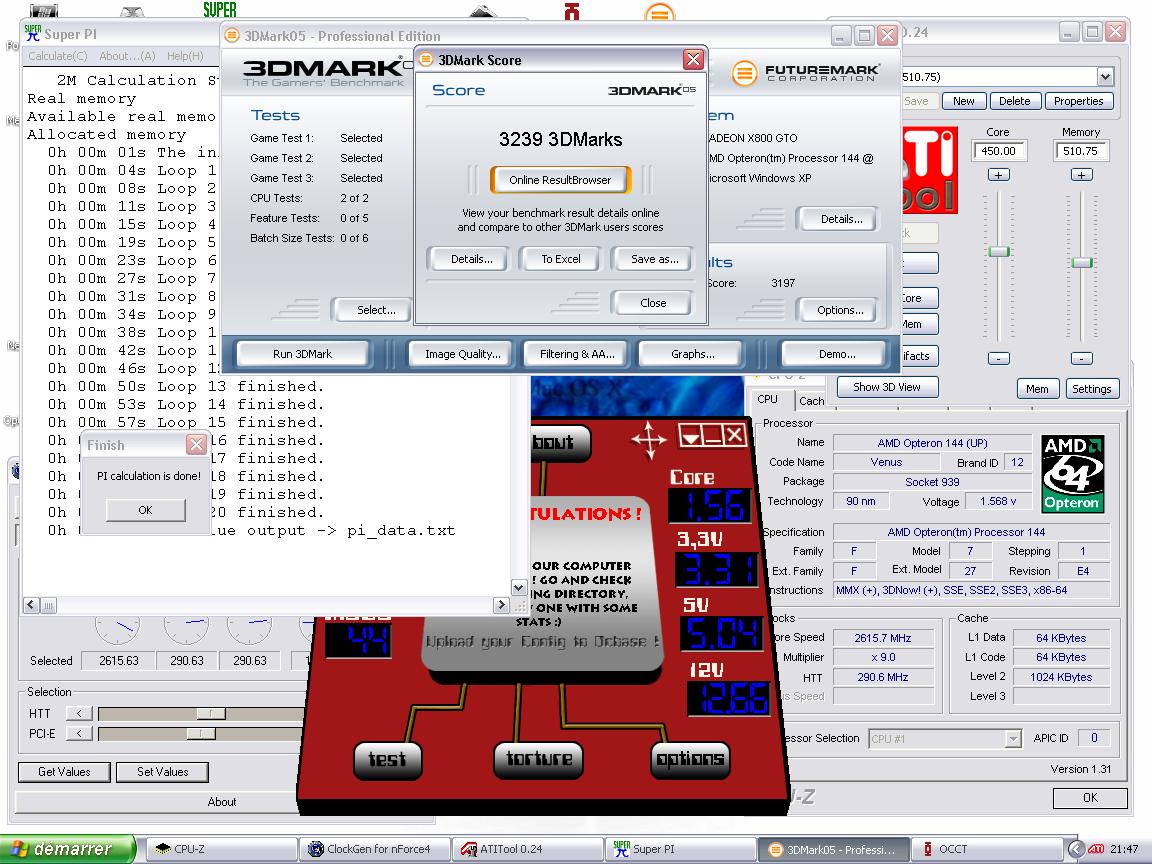The width and height of the screenshot is (1152, 864).
Task: Select the 3DMark05 taskbar button
Action: (x=835, y=849)
